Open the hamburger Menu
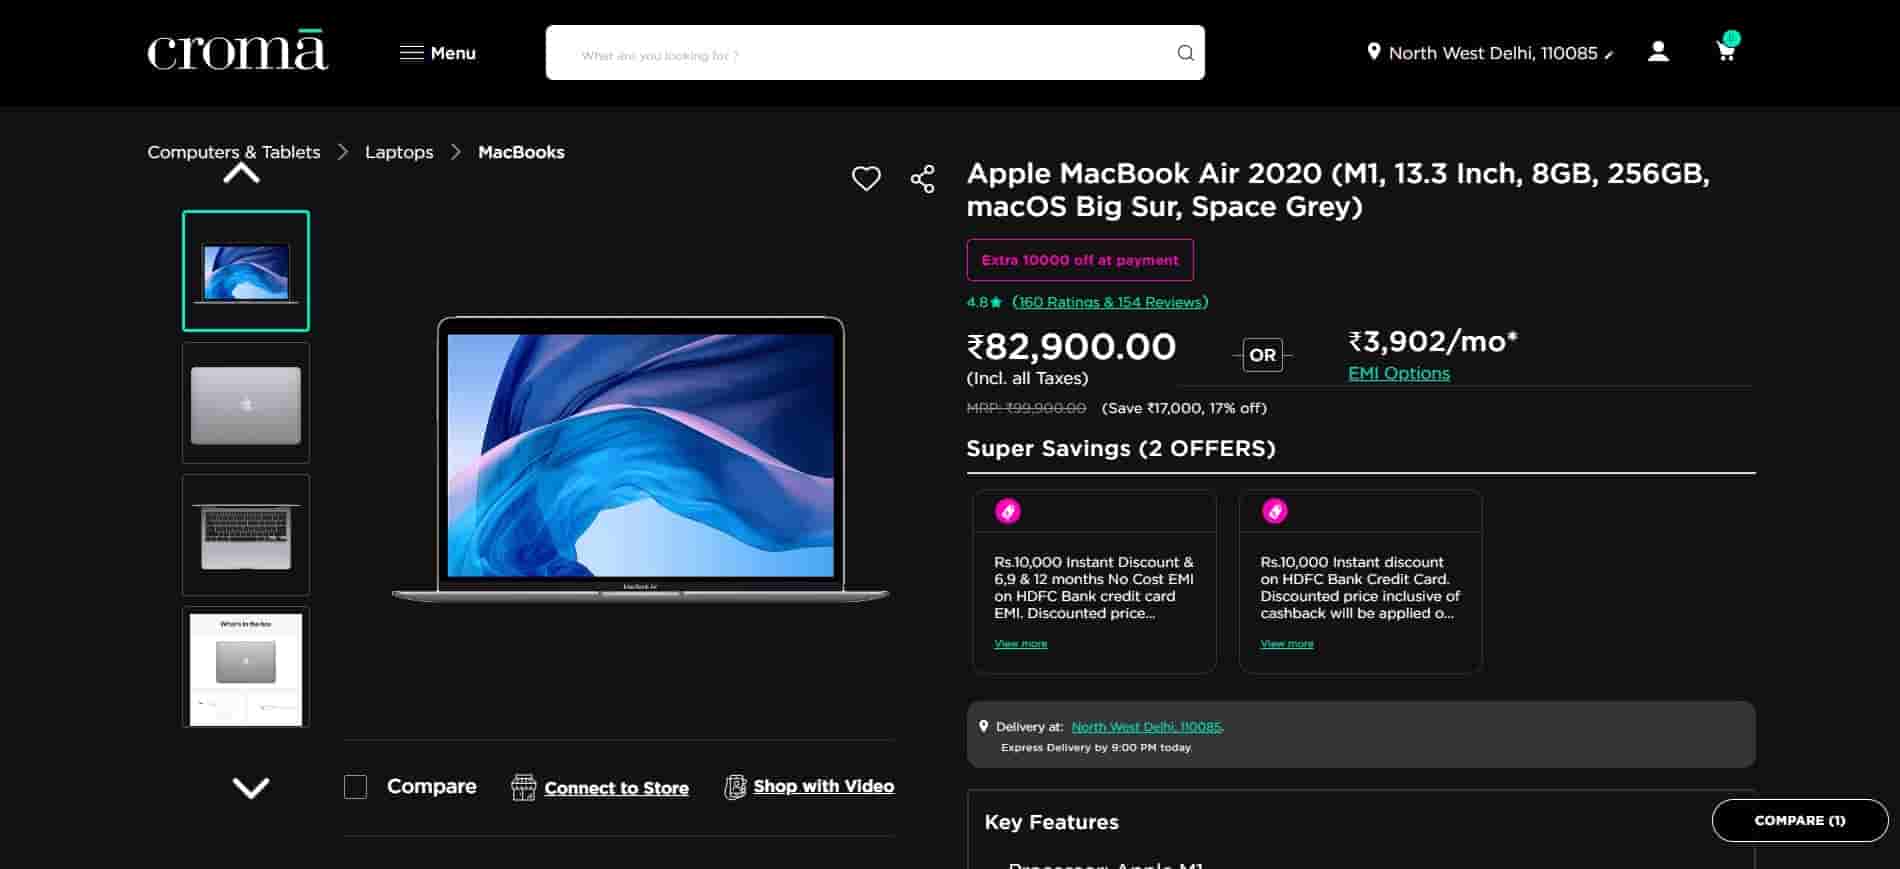The image size is (1900, 869). click(x=438, y=53)
